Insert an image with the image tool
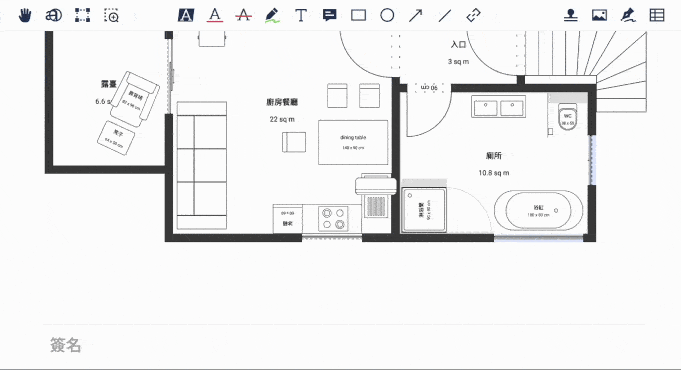681x370 pixels. 599,16
